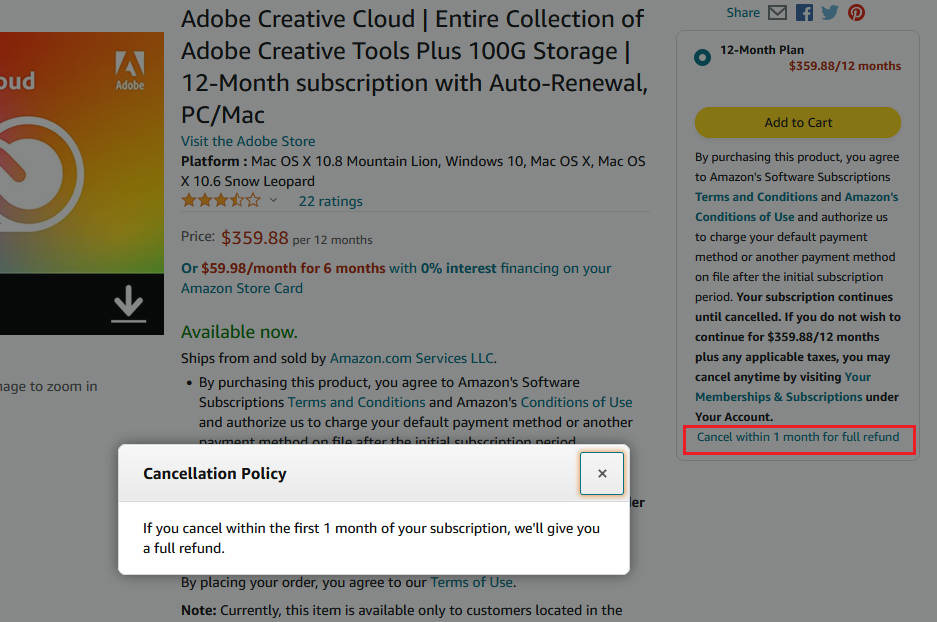Click the Add to Cart button
This screenshot has height=622, width=937.
[x=797, y=122]
